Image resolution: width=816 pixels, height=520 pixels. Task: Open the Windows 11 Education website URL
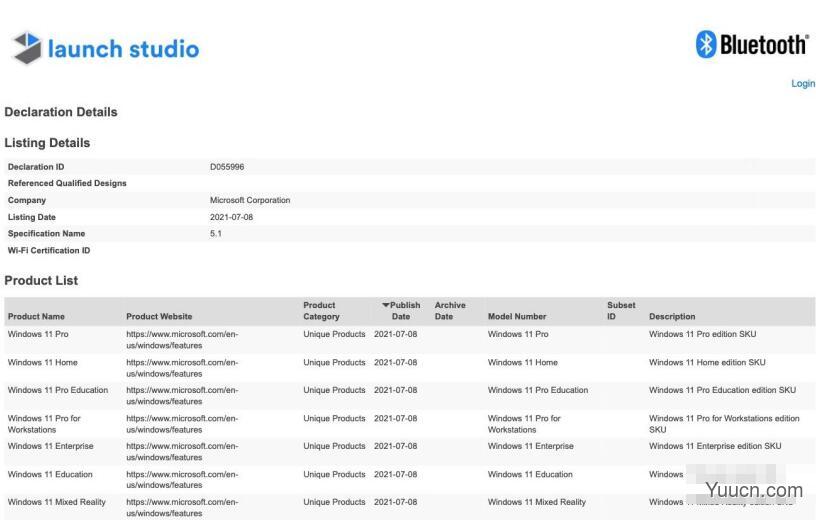tap(182, 479)
